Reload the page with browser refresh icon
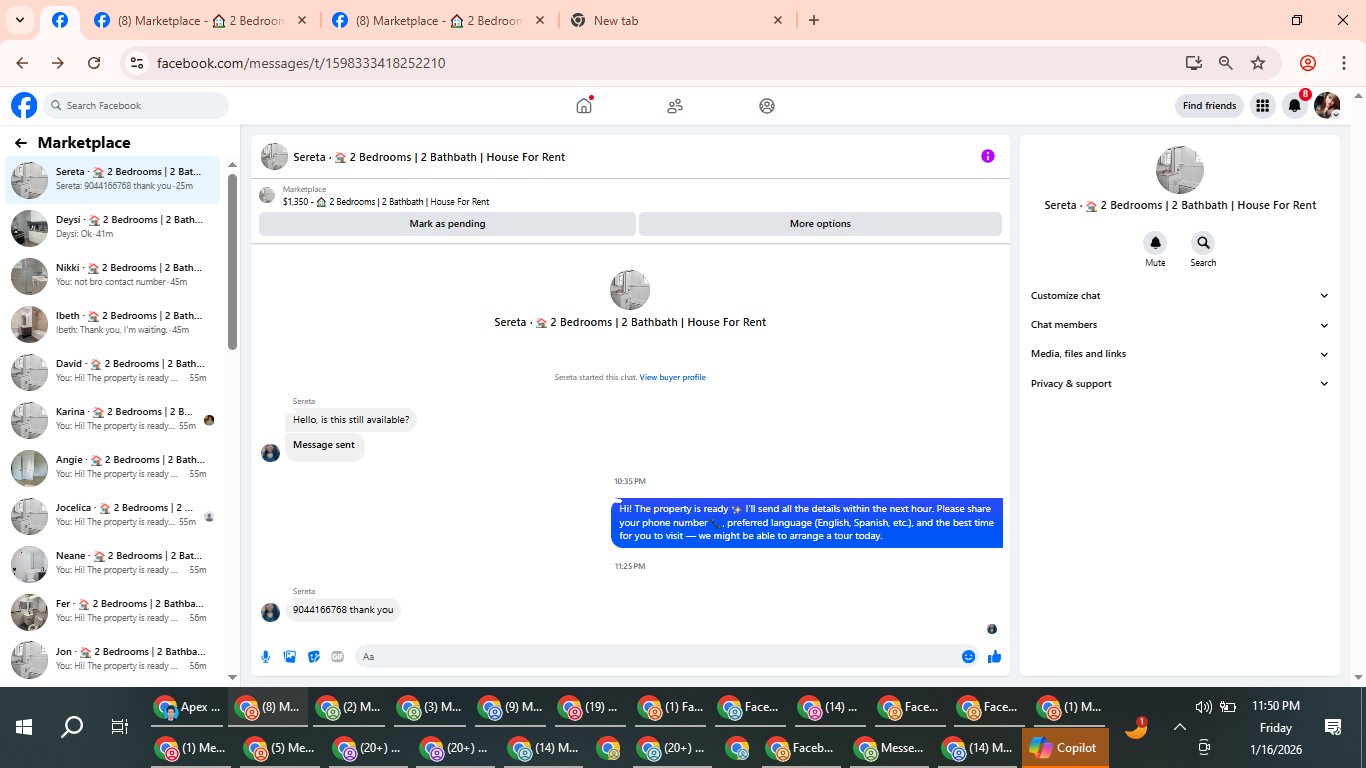1366x768 pixels. (x=94, y=63)
